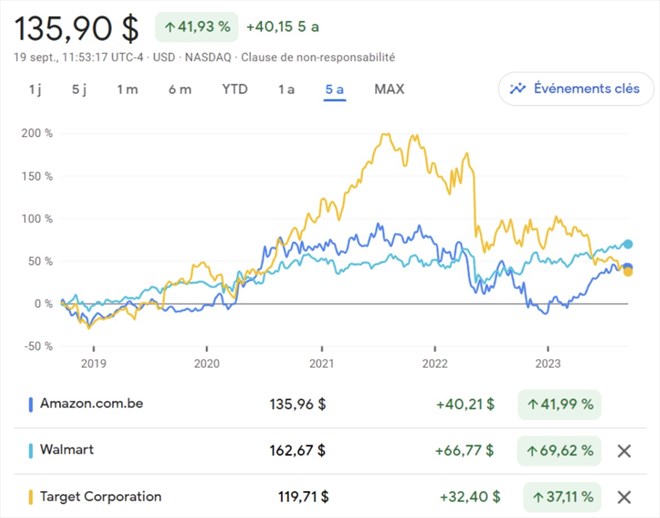Remove Walmart from comparison
The image size is (660, 518).
[x=624, y=451]
